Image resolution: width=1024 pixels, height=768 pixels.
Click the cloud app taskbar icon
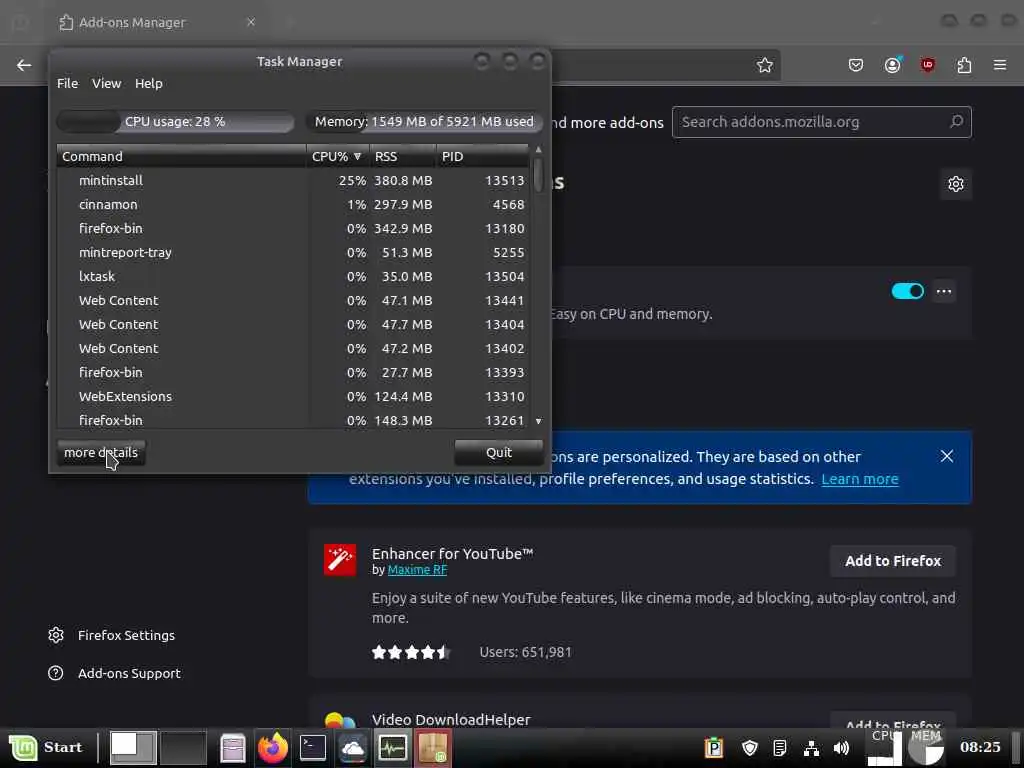click(353, 748)
